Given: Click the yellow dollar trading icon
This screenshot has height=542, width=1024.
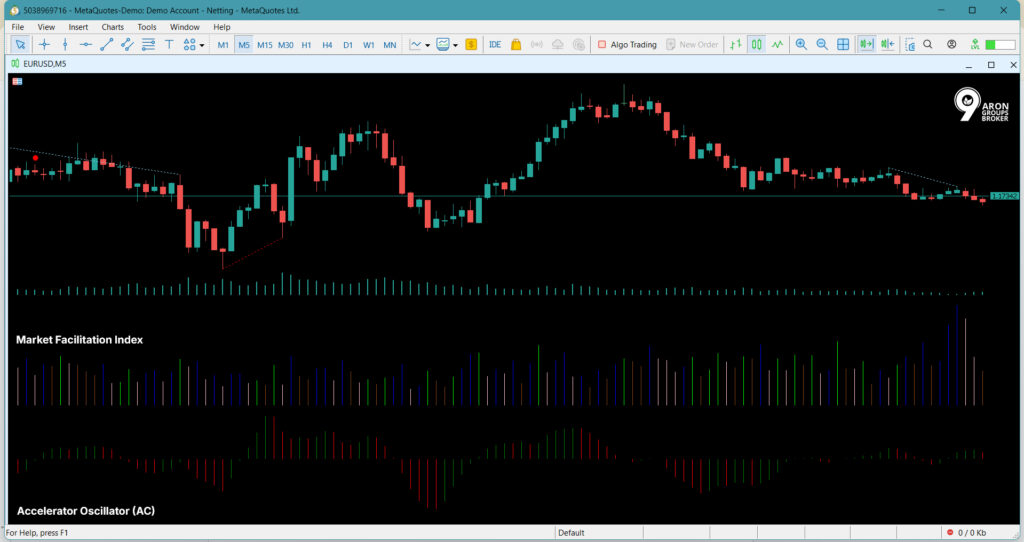Looking at the screenshot, I should click(x=471, y=44).
